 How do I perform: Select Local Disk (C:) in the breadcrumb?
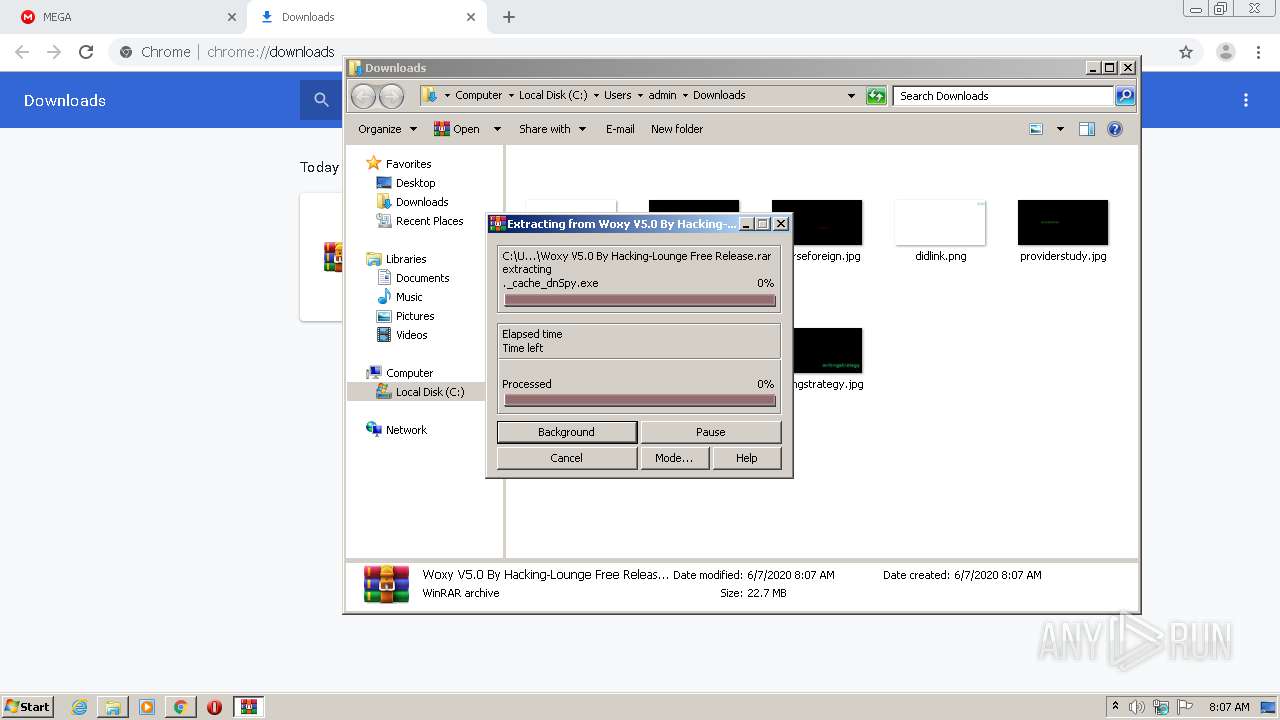click(553, 95)
